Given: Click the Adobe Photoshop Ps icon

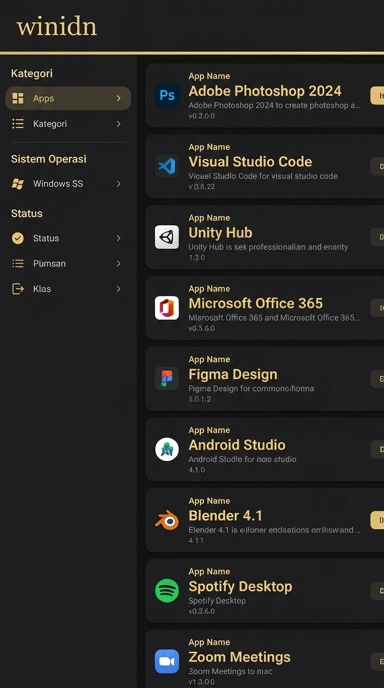Looking at the screenshot, I should pyautogui.click(x=167, y=95).
